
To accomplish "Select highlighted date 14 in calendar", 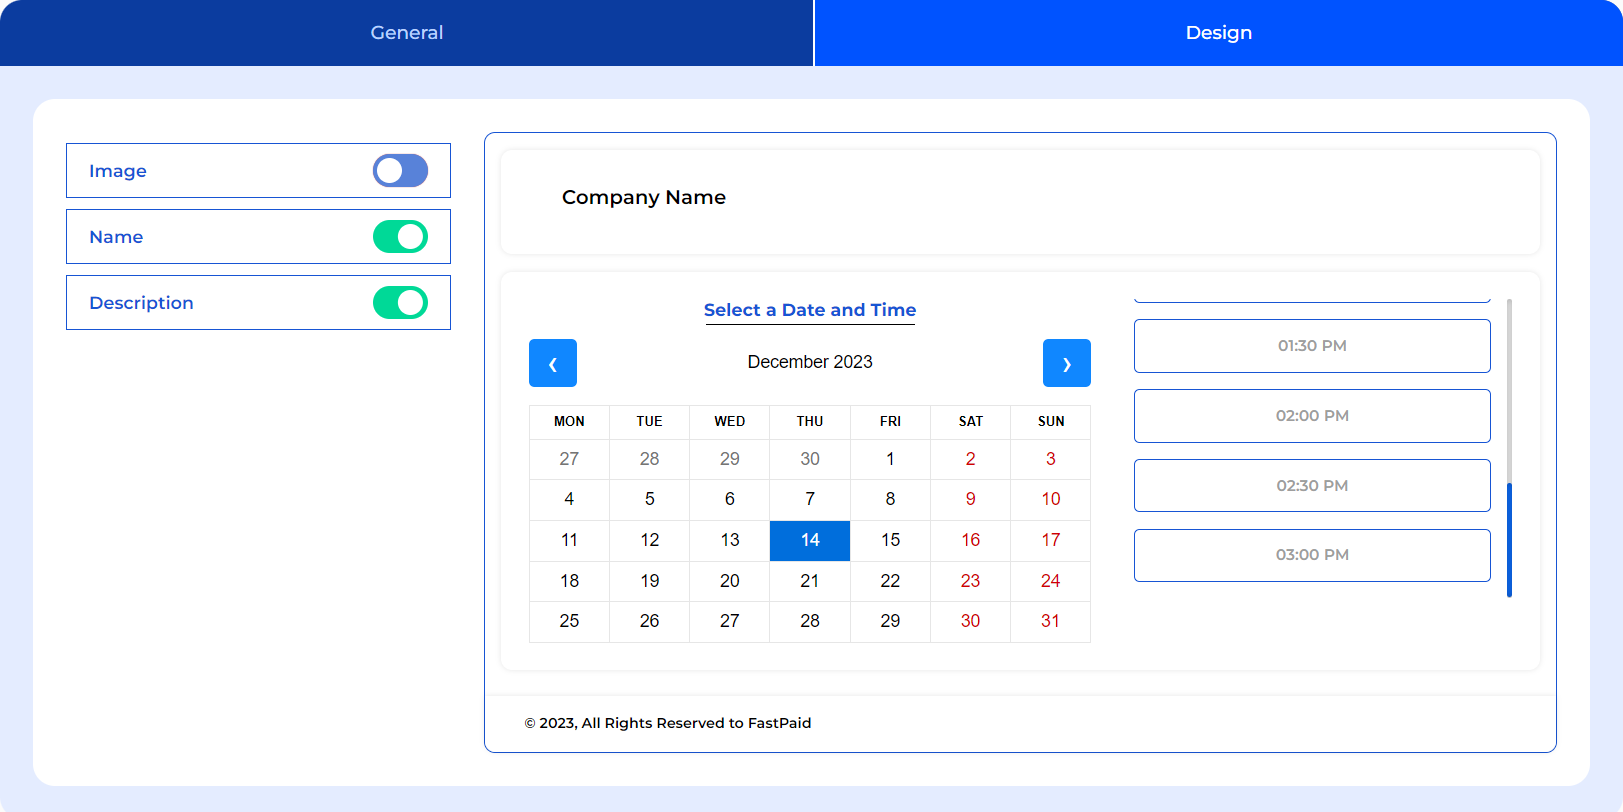I will click(x=810, y=540).
